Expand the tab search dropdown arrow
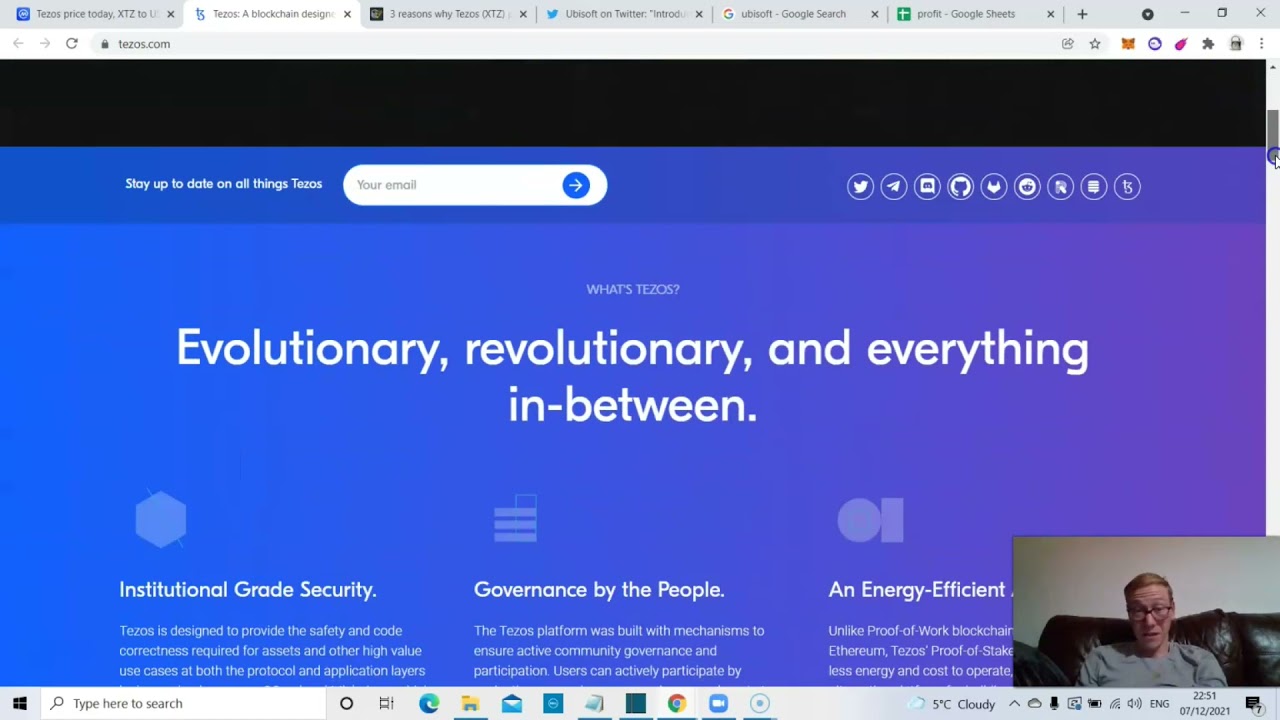 point(1148,14)
